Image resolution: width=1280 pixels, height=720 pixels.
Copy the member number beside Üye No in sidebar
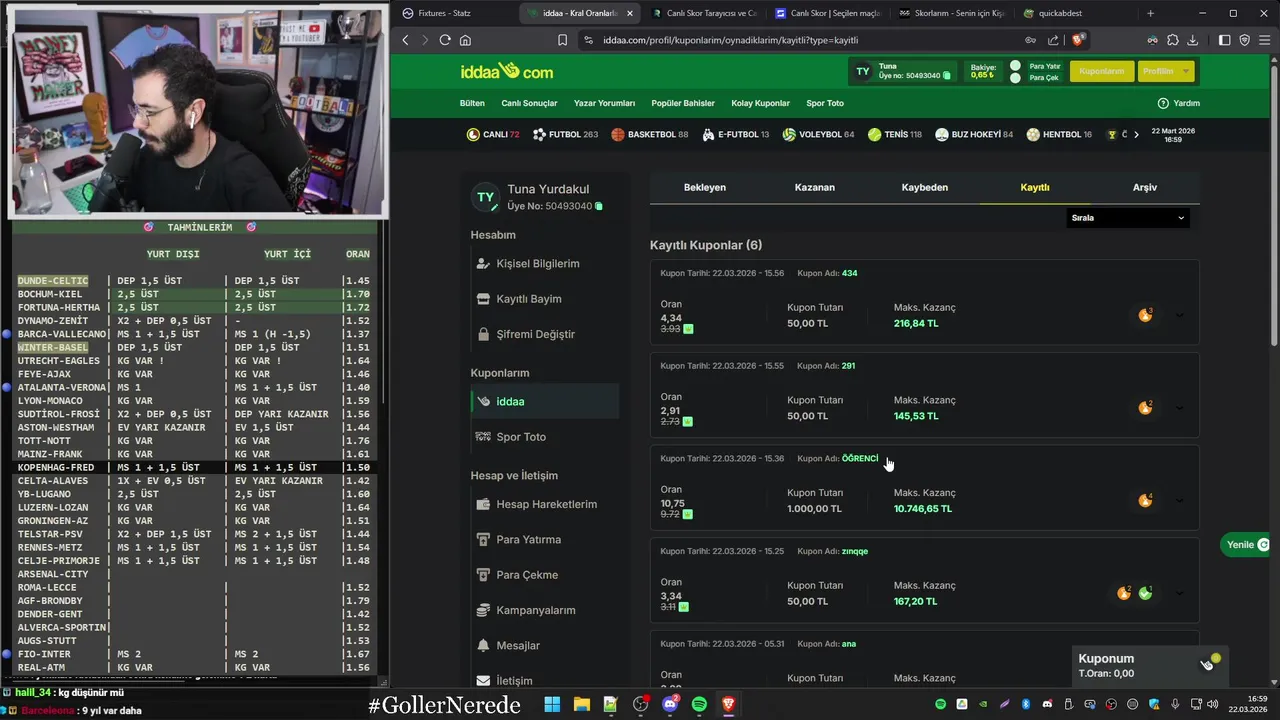tap(599, 206)
